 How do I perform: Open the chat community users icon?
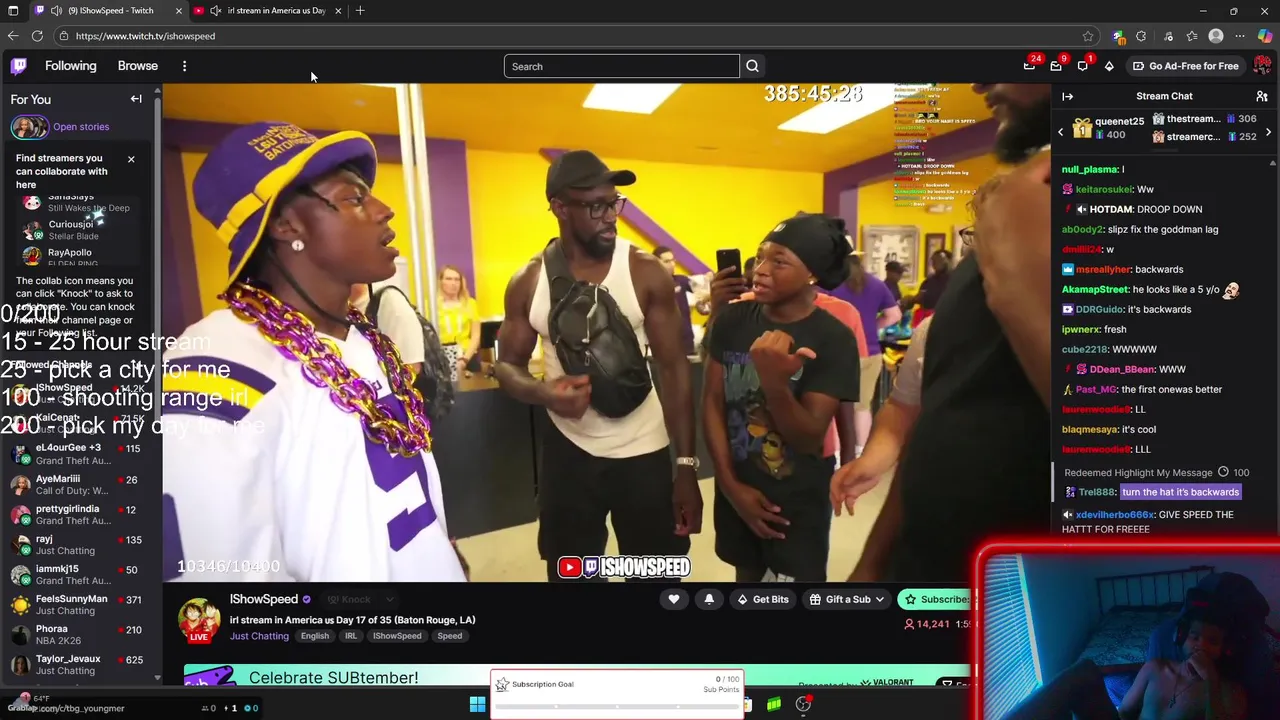1262,96
